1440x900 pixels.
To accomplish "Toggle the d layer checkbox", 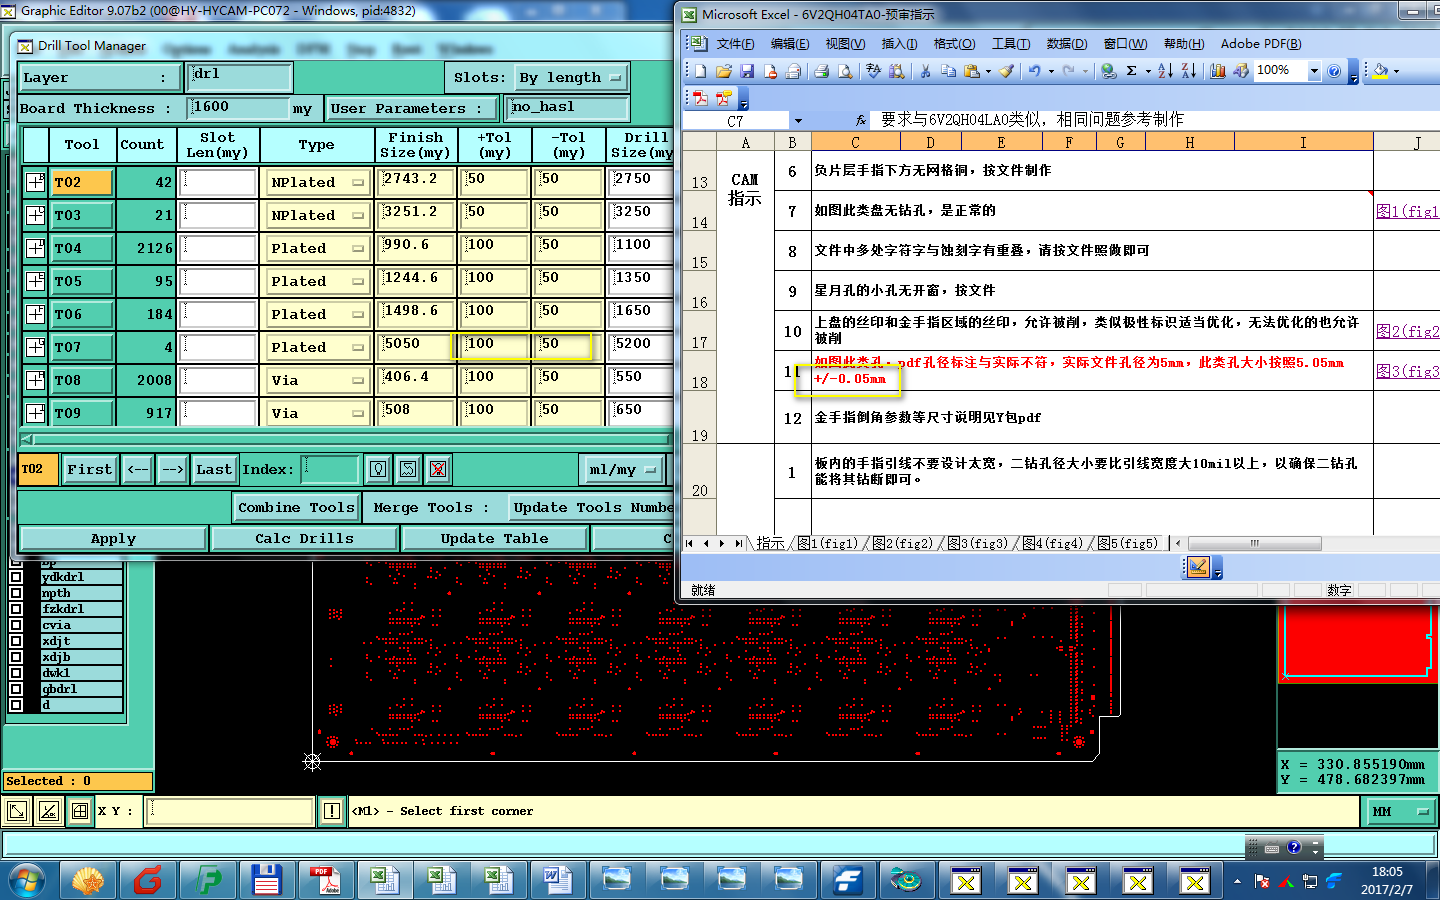I will click(x=15, y=705).
